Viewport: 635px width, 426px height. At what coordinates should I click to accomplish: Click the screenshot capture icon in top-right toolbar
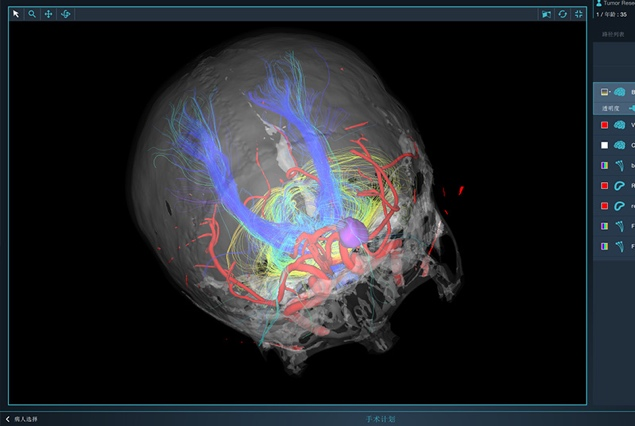coord(546,15)
